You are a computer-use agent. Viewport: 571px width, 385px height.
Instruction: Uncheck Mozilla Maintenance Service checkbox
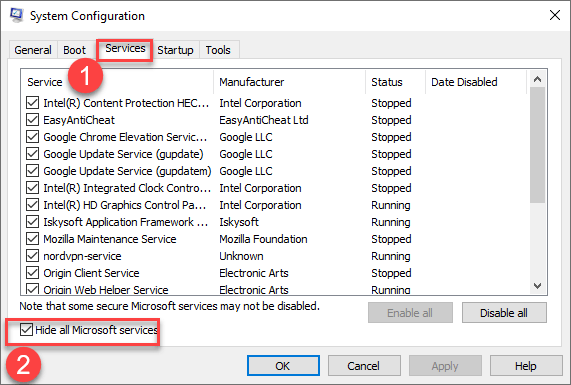32,239
